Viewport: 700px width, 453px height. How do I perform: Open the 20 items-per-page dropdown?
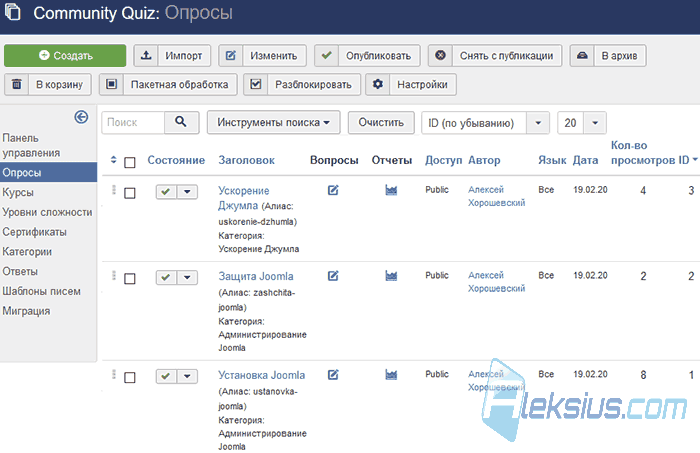click(x=582, y=123)
